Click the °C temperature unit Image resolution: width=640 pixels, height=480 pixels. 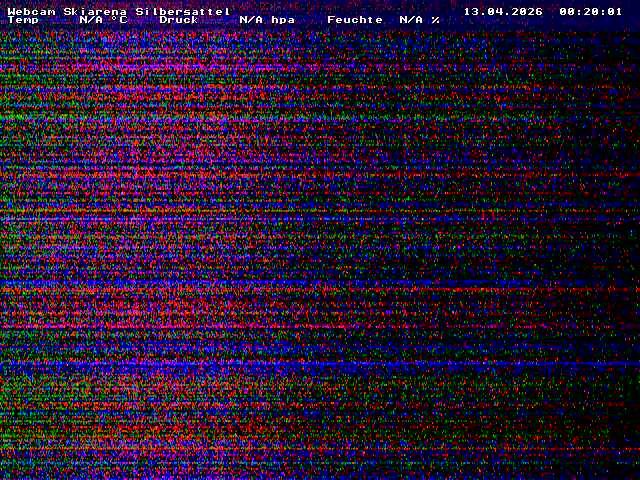[119, 20]
